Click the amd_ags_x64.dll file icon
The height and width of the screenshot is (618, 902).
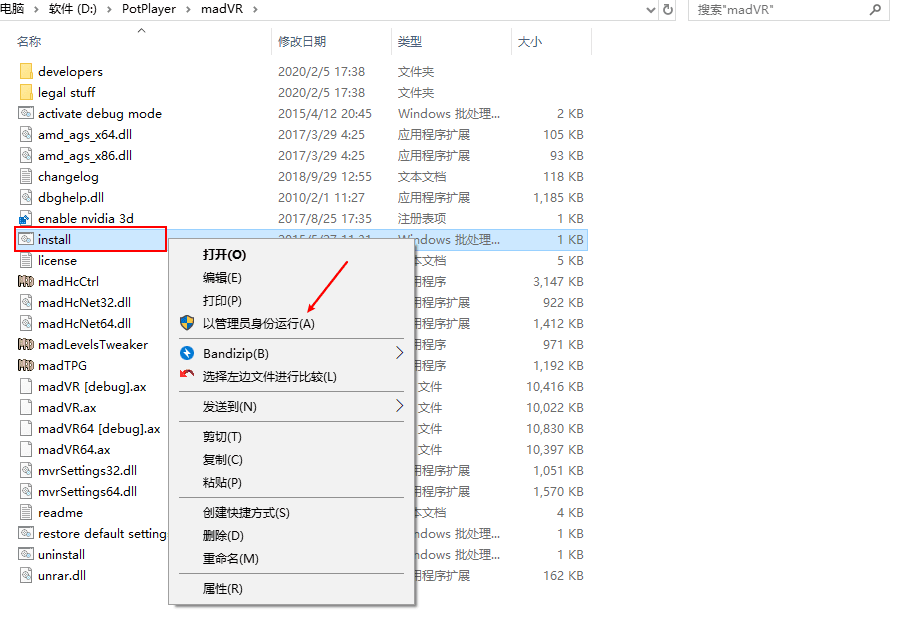(26, 135)
